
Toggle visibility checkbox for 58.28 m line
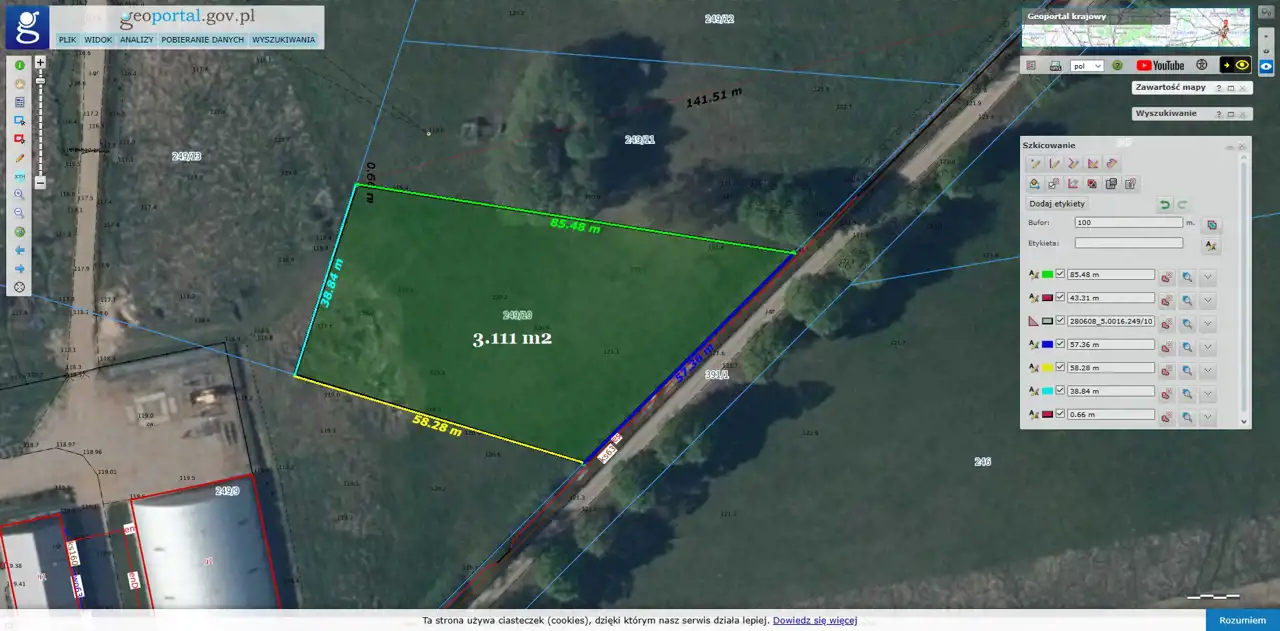pos(1060,367)
